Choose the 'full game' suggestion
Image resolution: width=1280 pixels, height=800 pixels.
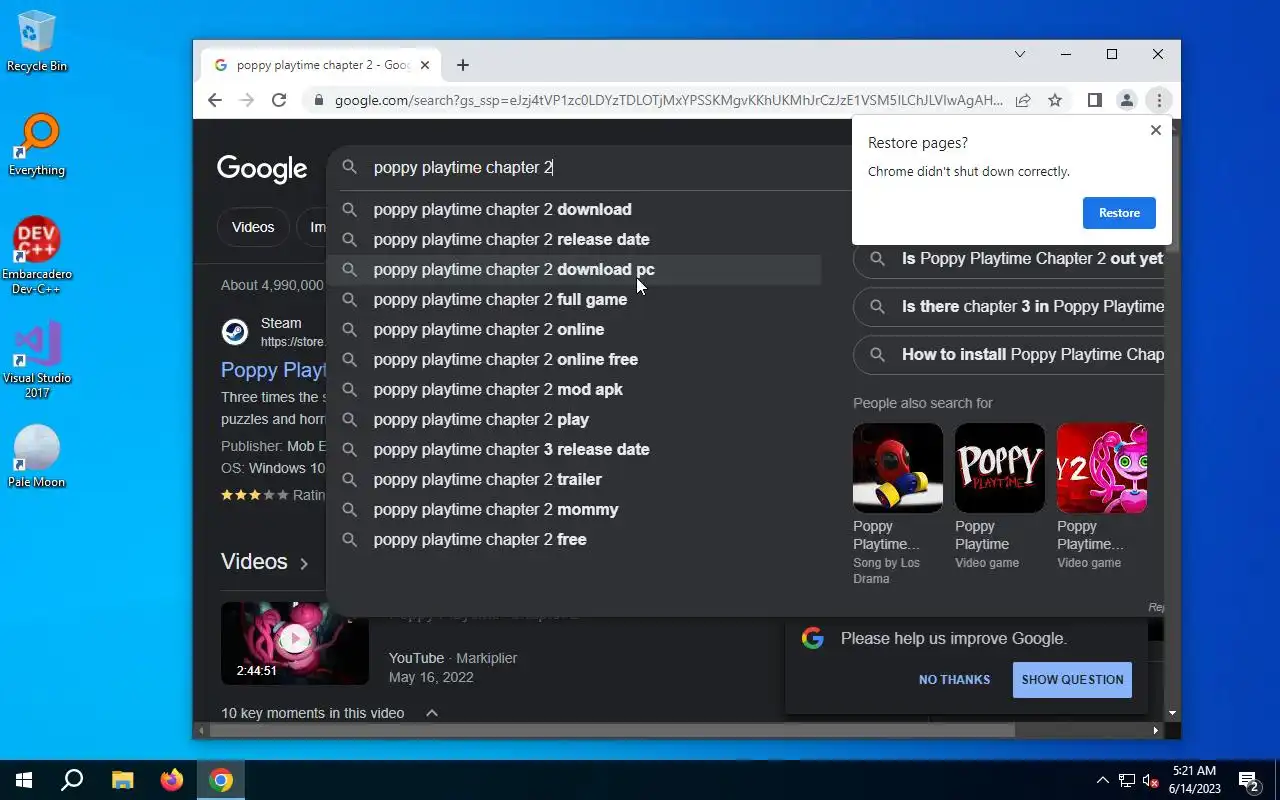[x=574, y=299]
